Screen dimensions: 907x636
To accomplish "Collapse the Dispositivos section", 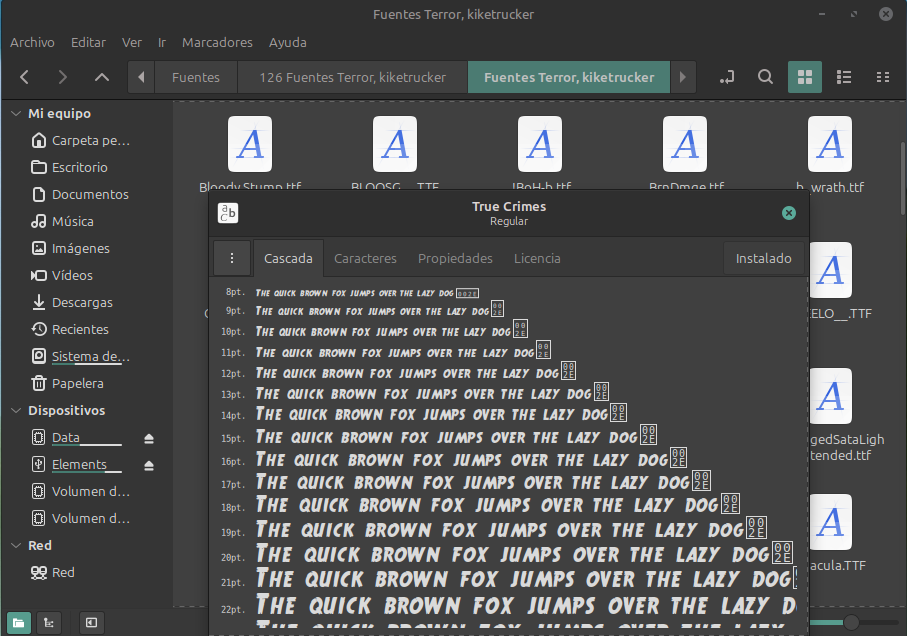I will coord(16,411).
